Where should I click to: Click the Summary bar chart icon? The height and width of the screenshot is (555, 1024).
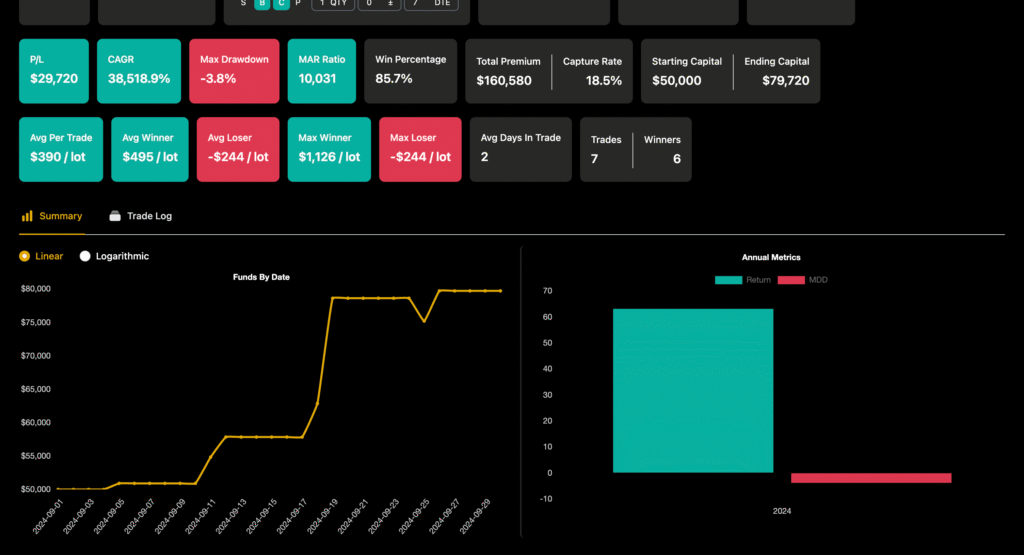pos(27,216)
